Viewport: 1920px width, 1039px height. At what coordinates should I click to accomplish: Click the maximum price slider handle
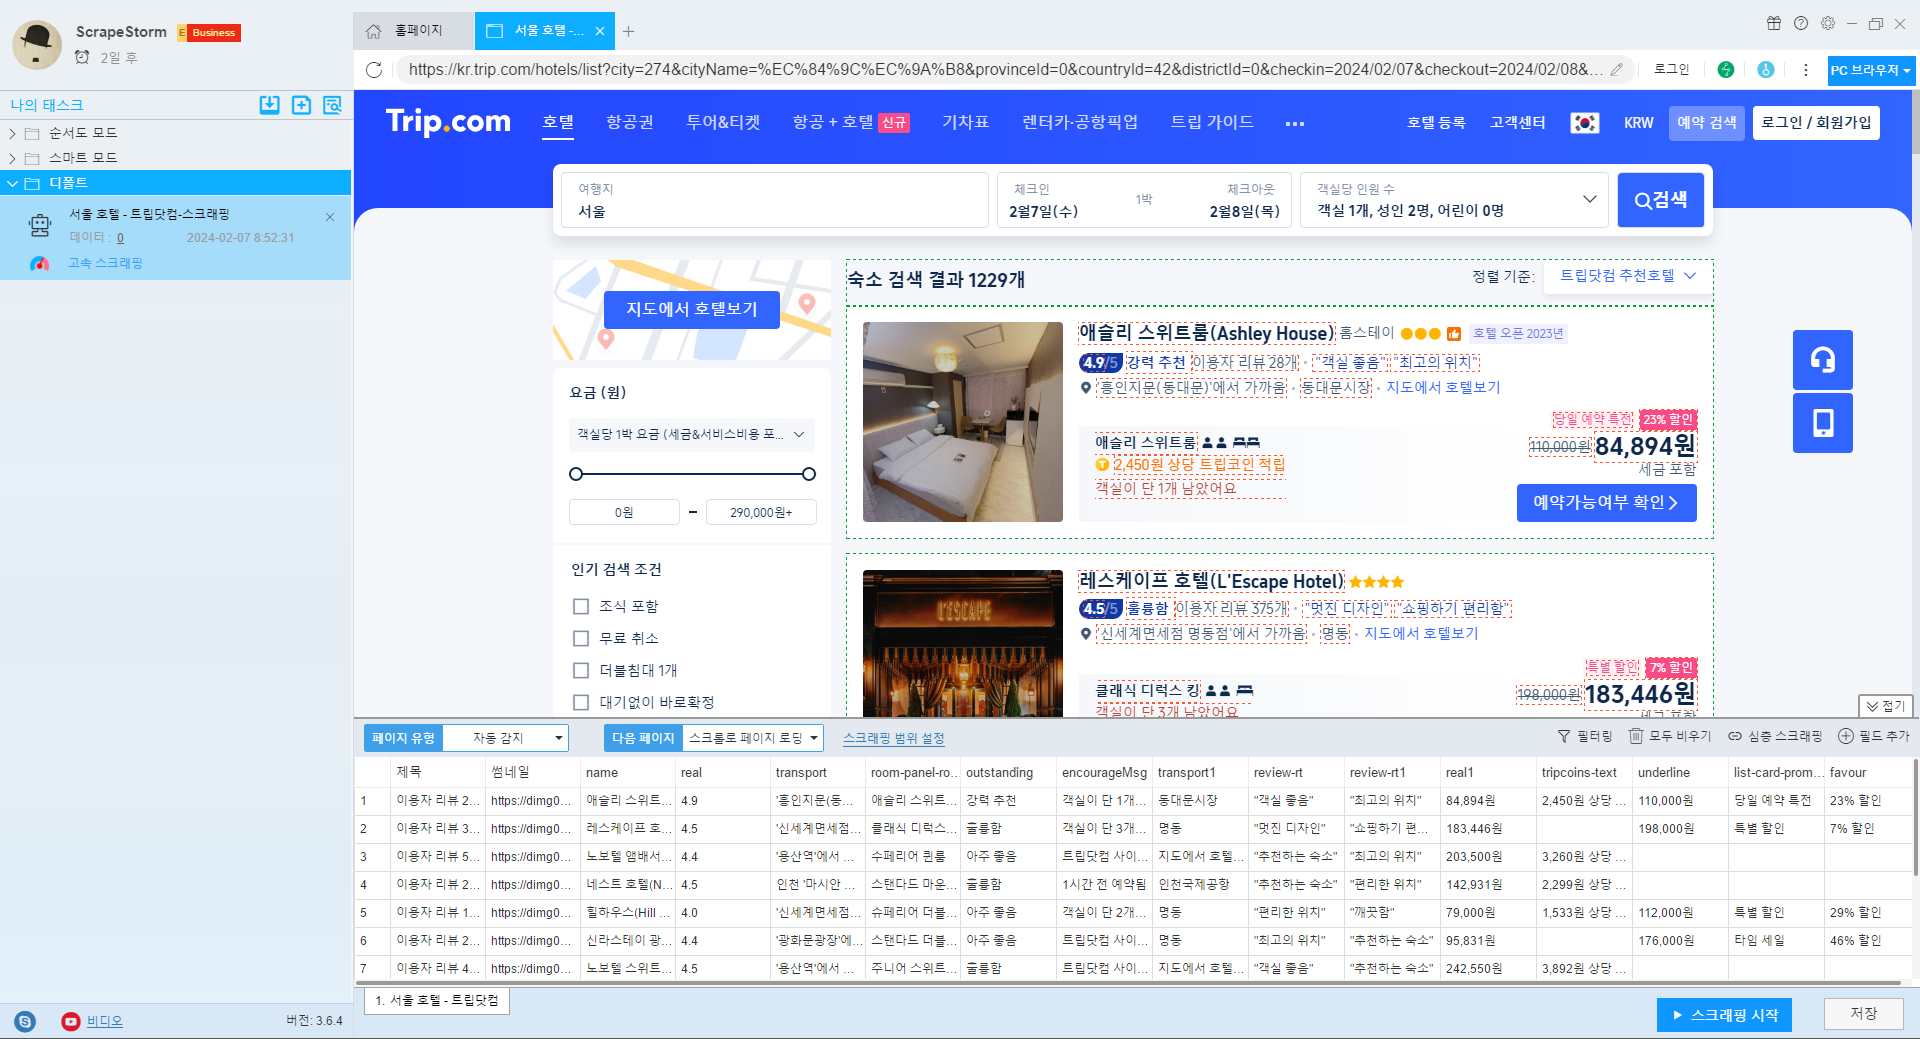[809, 474]
